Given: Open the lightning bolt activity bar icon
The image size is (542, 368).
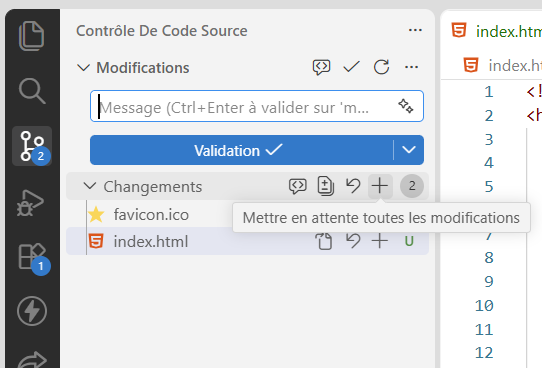Looking at the screenshot, I should pos(32,311).
